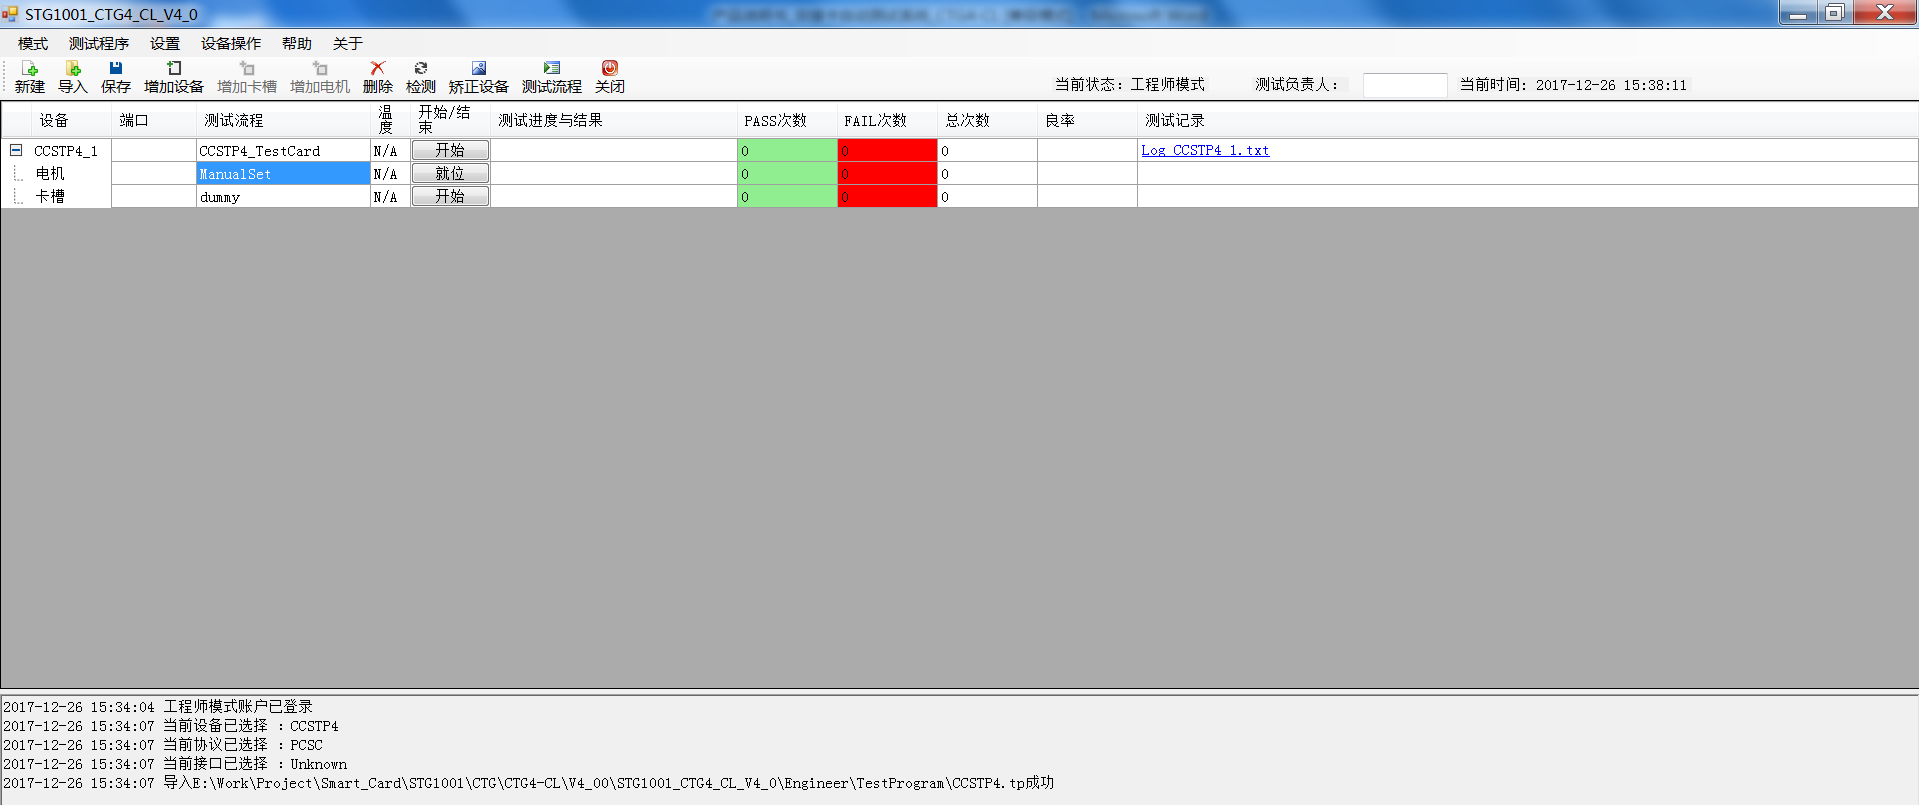Click the log line 当前设备已选择 : CCSTP4
1919x805 pixels.
pos(171,726)
